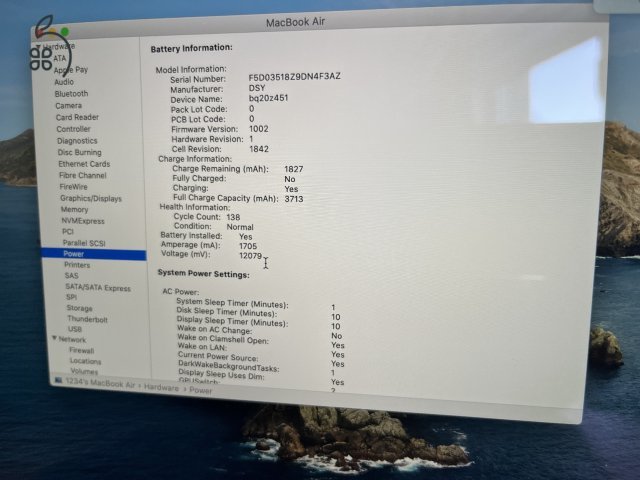Image resolution: width=640 pixels, height=480 pixels.
Task: Click 1234's MacBook Air in path bar
Action: click(x=100, y=383)
